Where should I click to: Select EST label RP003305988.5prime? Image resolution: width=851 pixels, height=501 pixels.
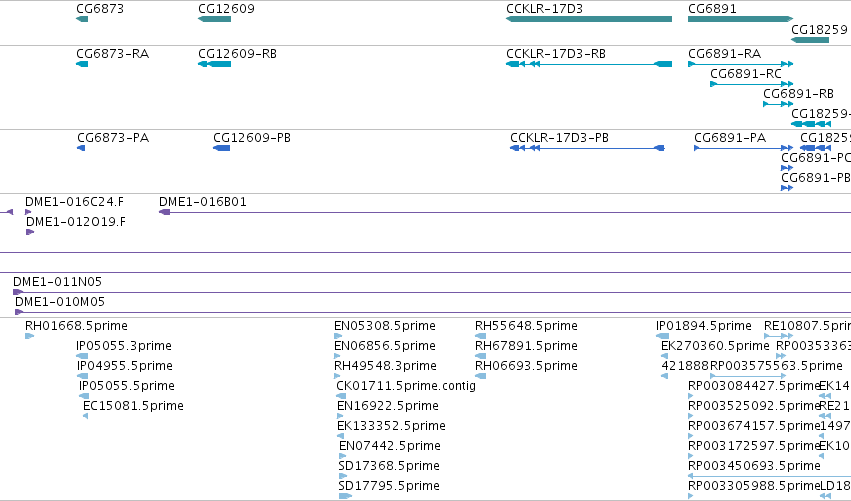coord(754,486)
